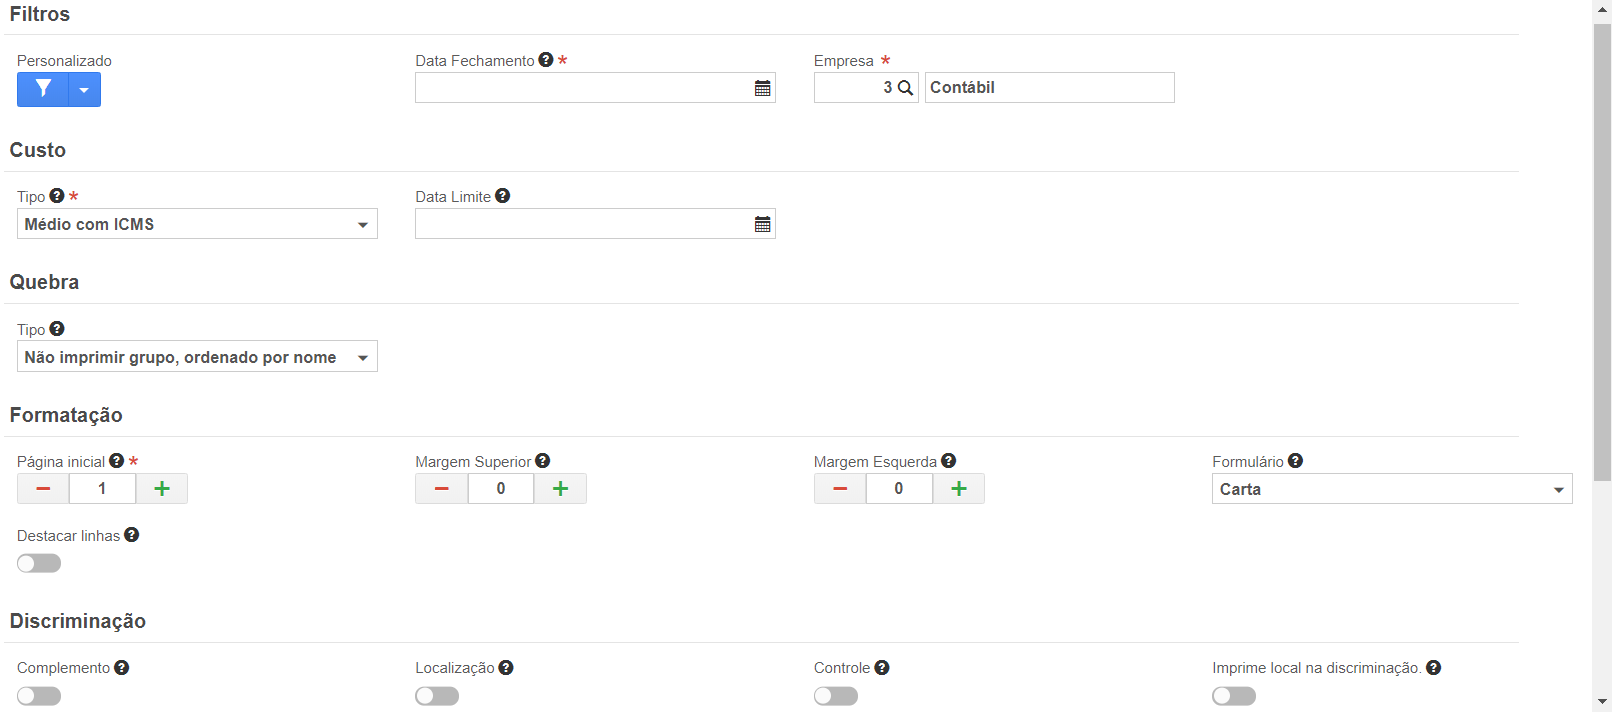Image resolution: width=1612 pixels, height=712 pixels.
Task: Enable Imprime local na discriminação switch
Action: point(1234,695)
